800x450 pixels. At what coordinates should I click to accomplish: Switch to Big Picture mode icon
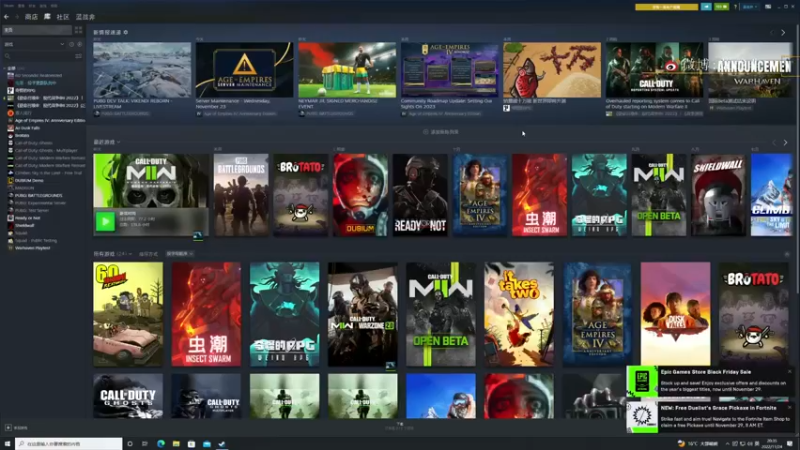pyautogui.click(x=768, y=7)
